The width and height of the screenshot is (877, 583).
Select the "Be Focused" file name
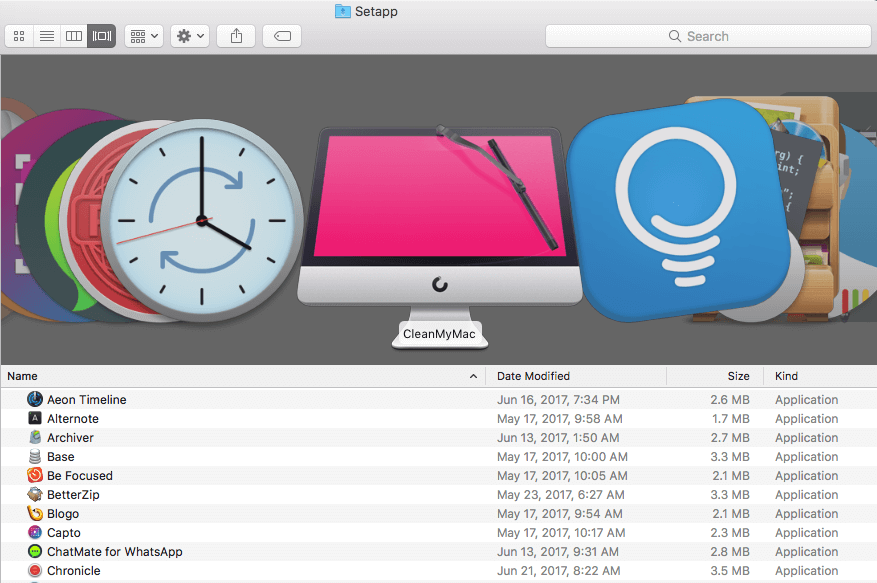coord(80,476)
